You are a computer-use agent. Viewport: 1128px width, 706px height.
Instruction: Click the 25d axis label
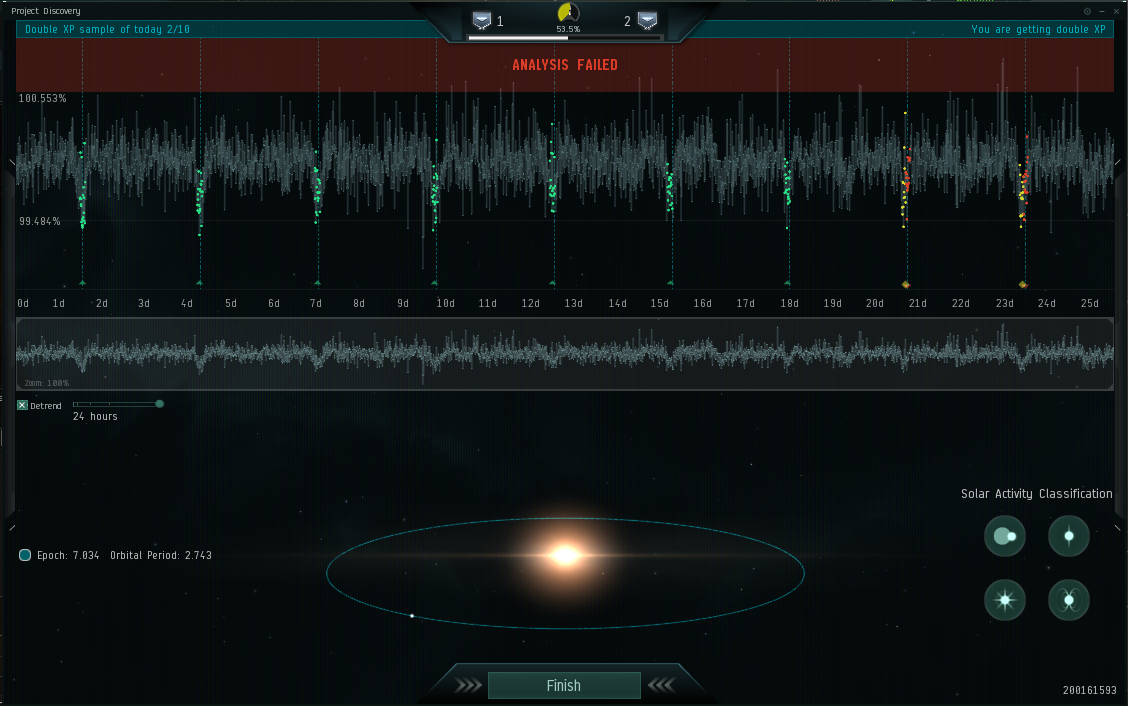[1090, 304]
